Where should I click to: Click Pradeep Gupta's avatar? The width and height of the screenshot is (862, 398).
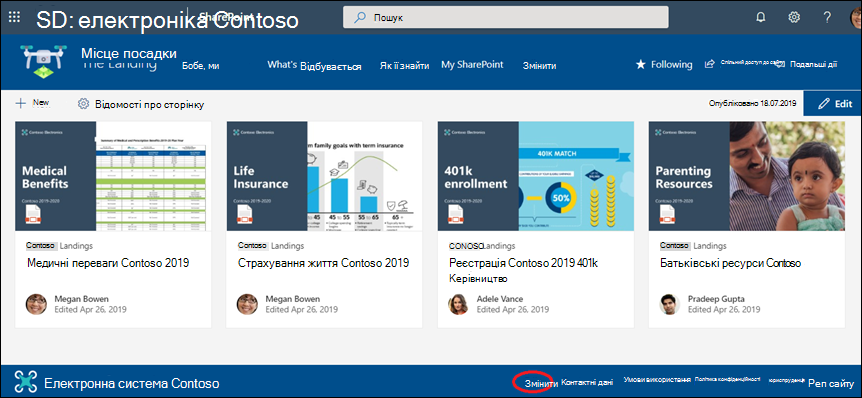[x=670, y=304]
